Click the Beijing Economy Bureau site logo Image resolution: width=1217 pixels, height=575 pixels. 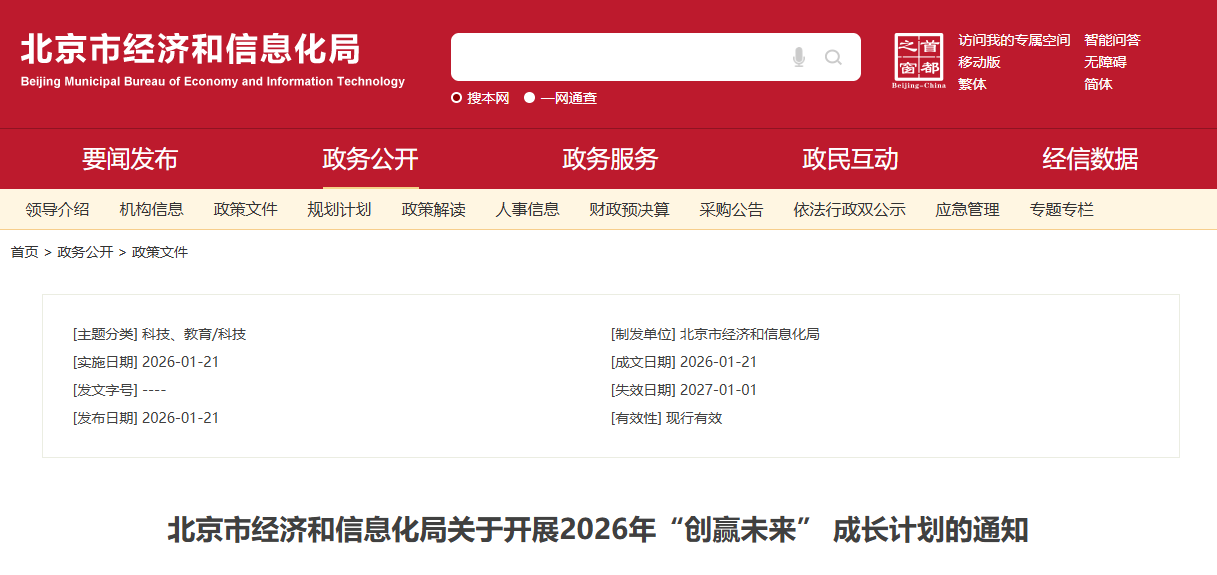pos(212,60)
